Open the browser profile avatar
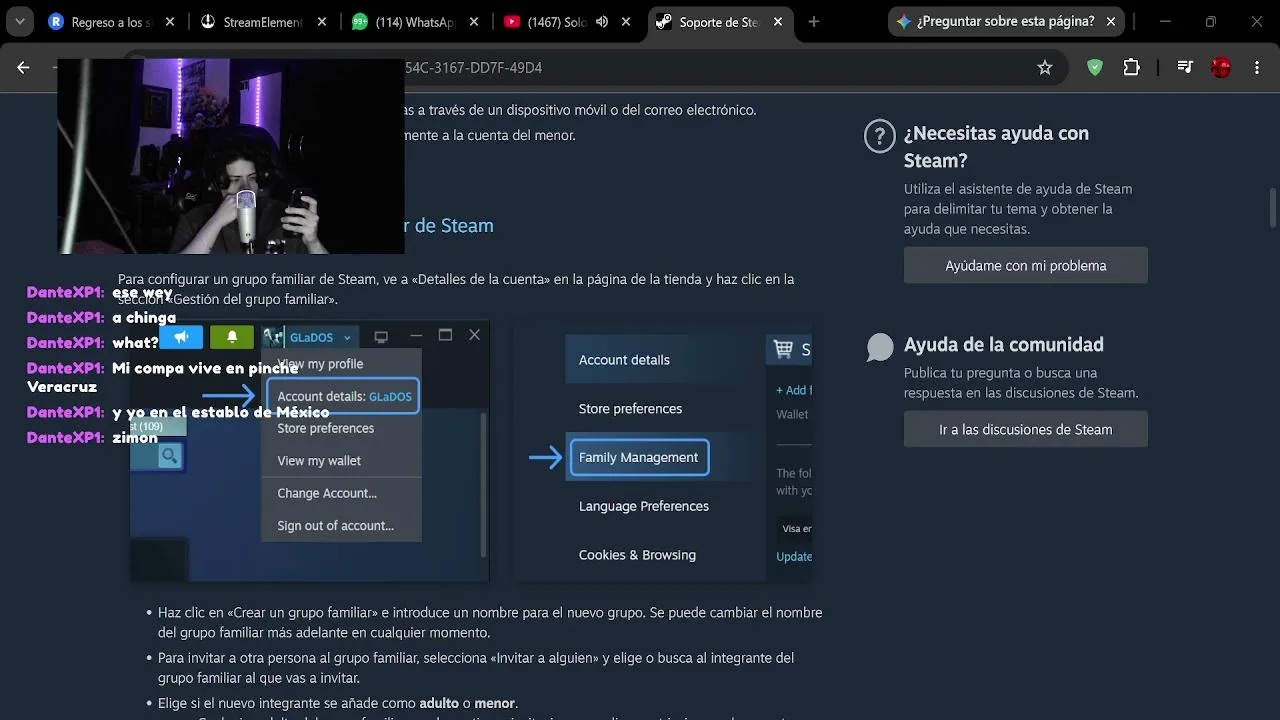 pos(1221,67)
